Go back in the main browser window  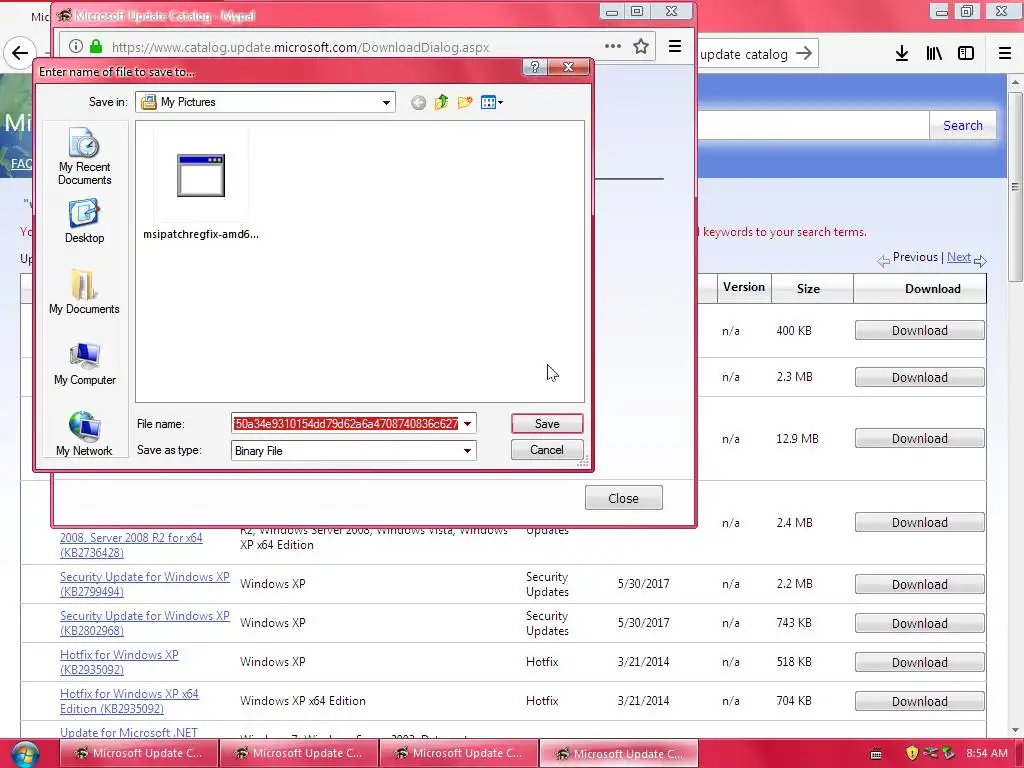(x=20, y=53)
